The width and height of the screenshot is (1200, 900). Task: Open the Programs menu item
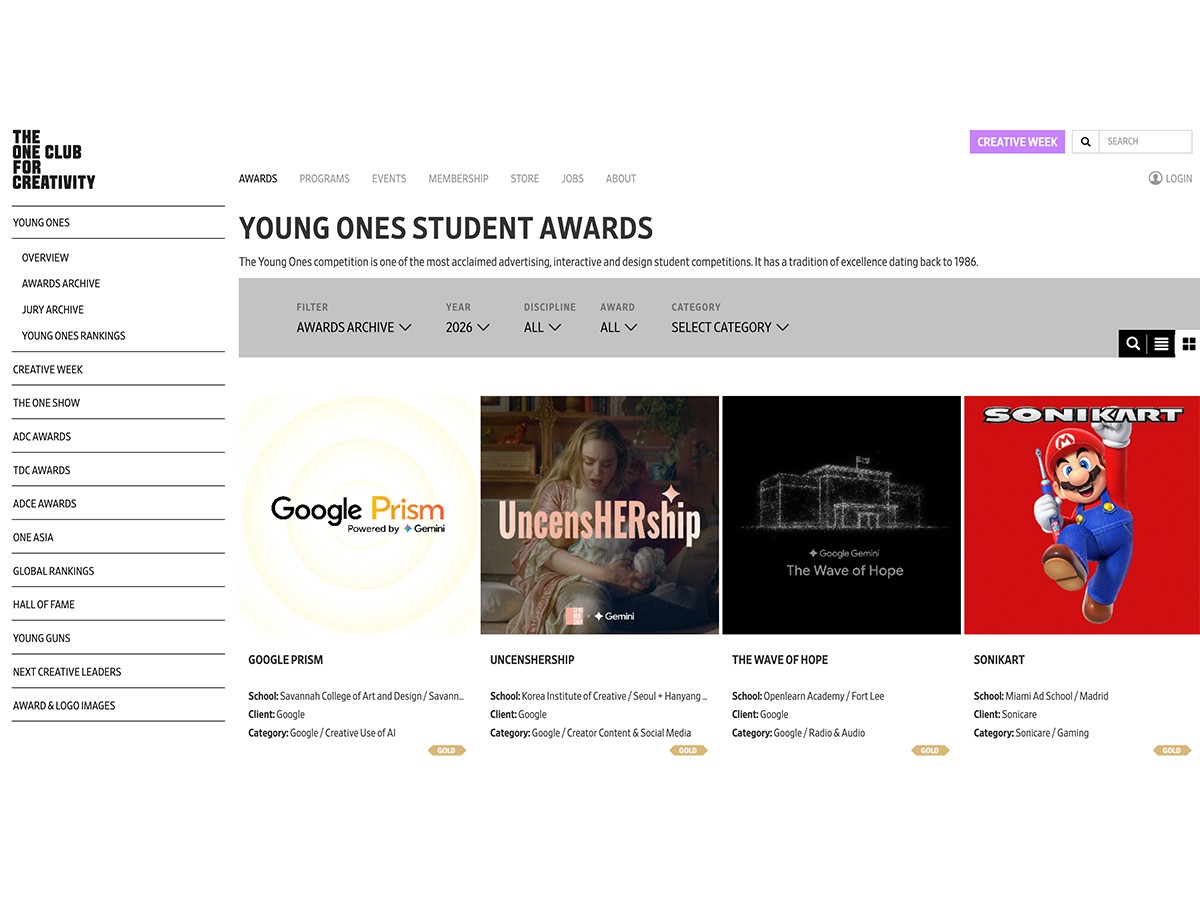(324, 179)
